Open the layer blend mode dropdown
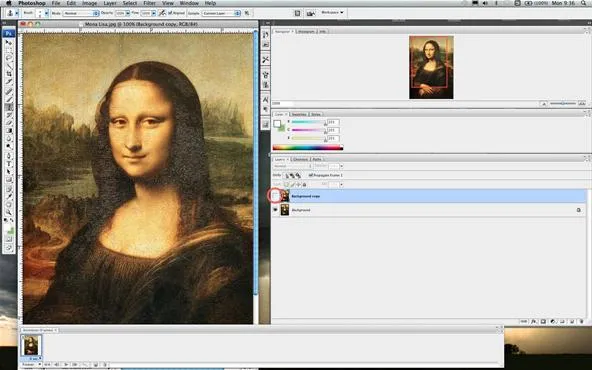The height and width of the screenshot is (370, 592). [293, 166]
